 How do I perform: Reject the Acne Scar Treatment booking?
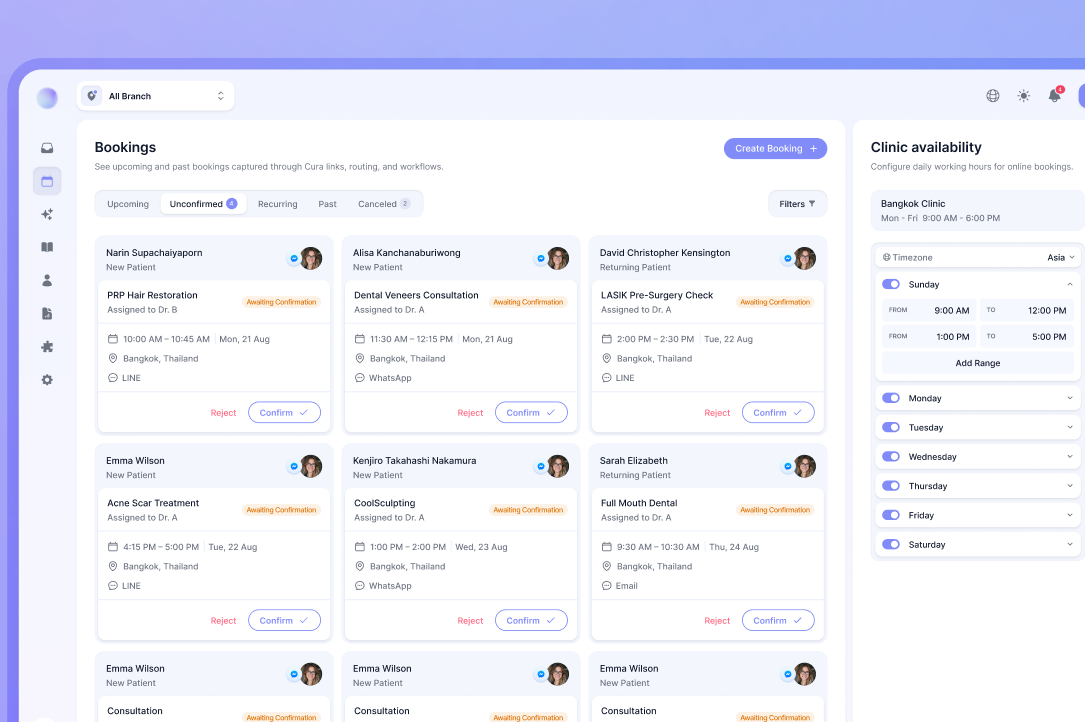[x=224, y=621]
